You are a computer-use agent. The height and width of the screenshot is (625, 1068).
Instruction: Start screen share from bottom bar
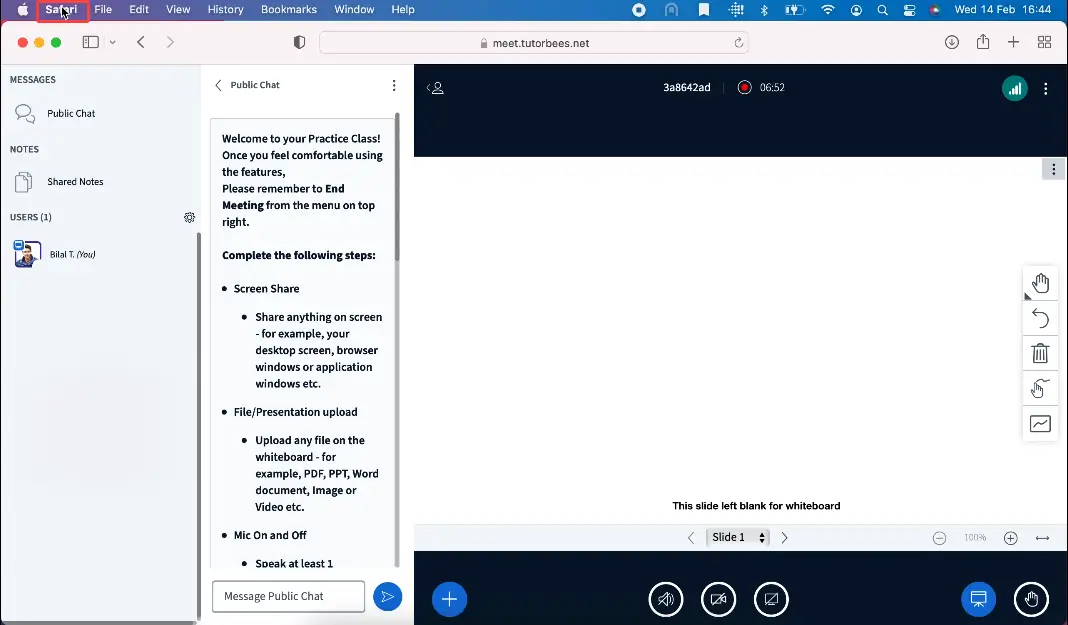point(771,599)
